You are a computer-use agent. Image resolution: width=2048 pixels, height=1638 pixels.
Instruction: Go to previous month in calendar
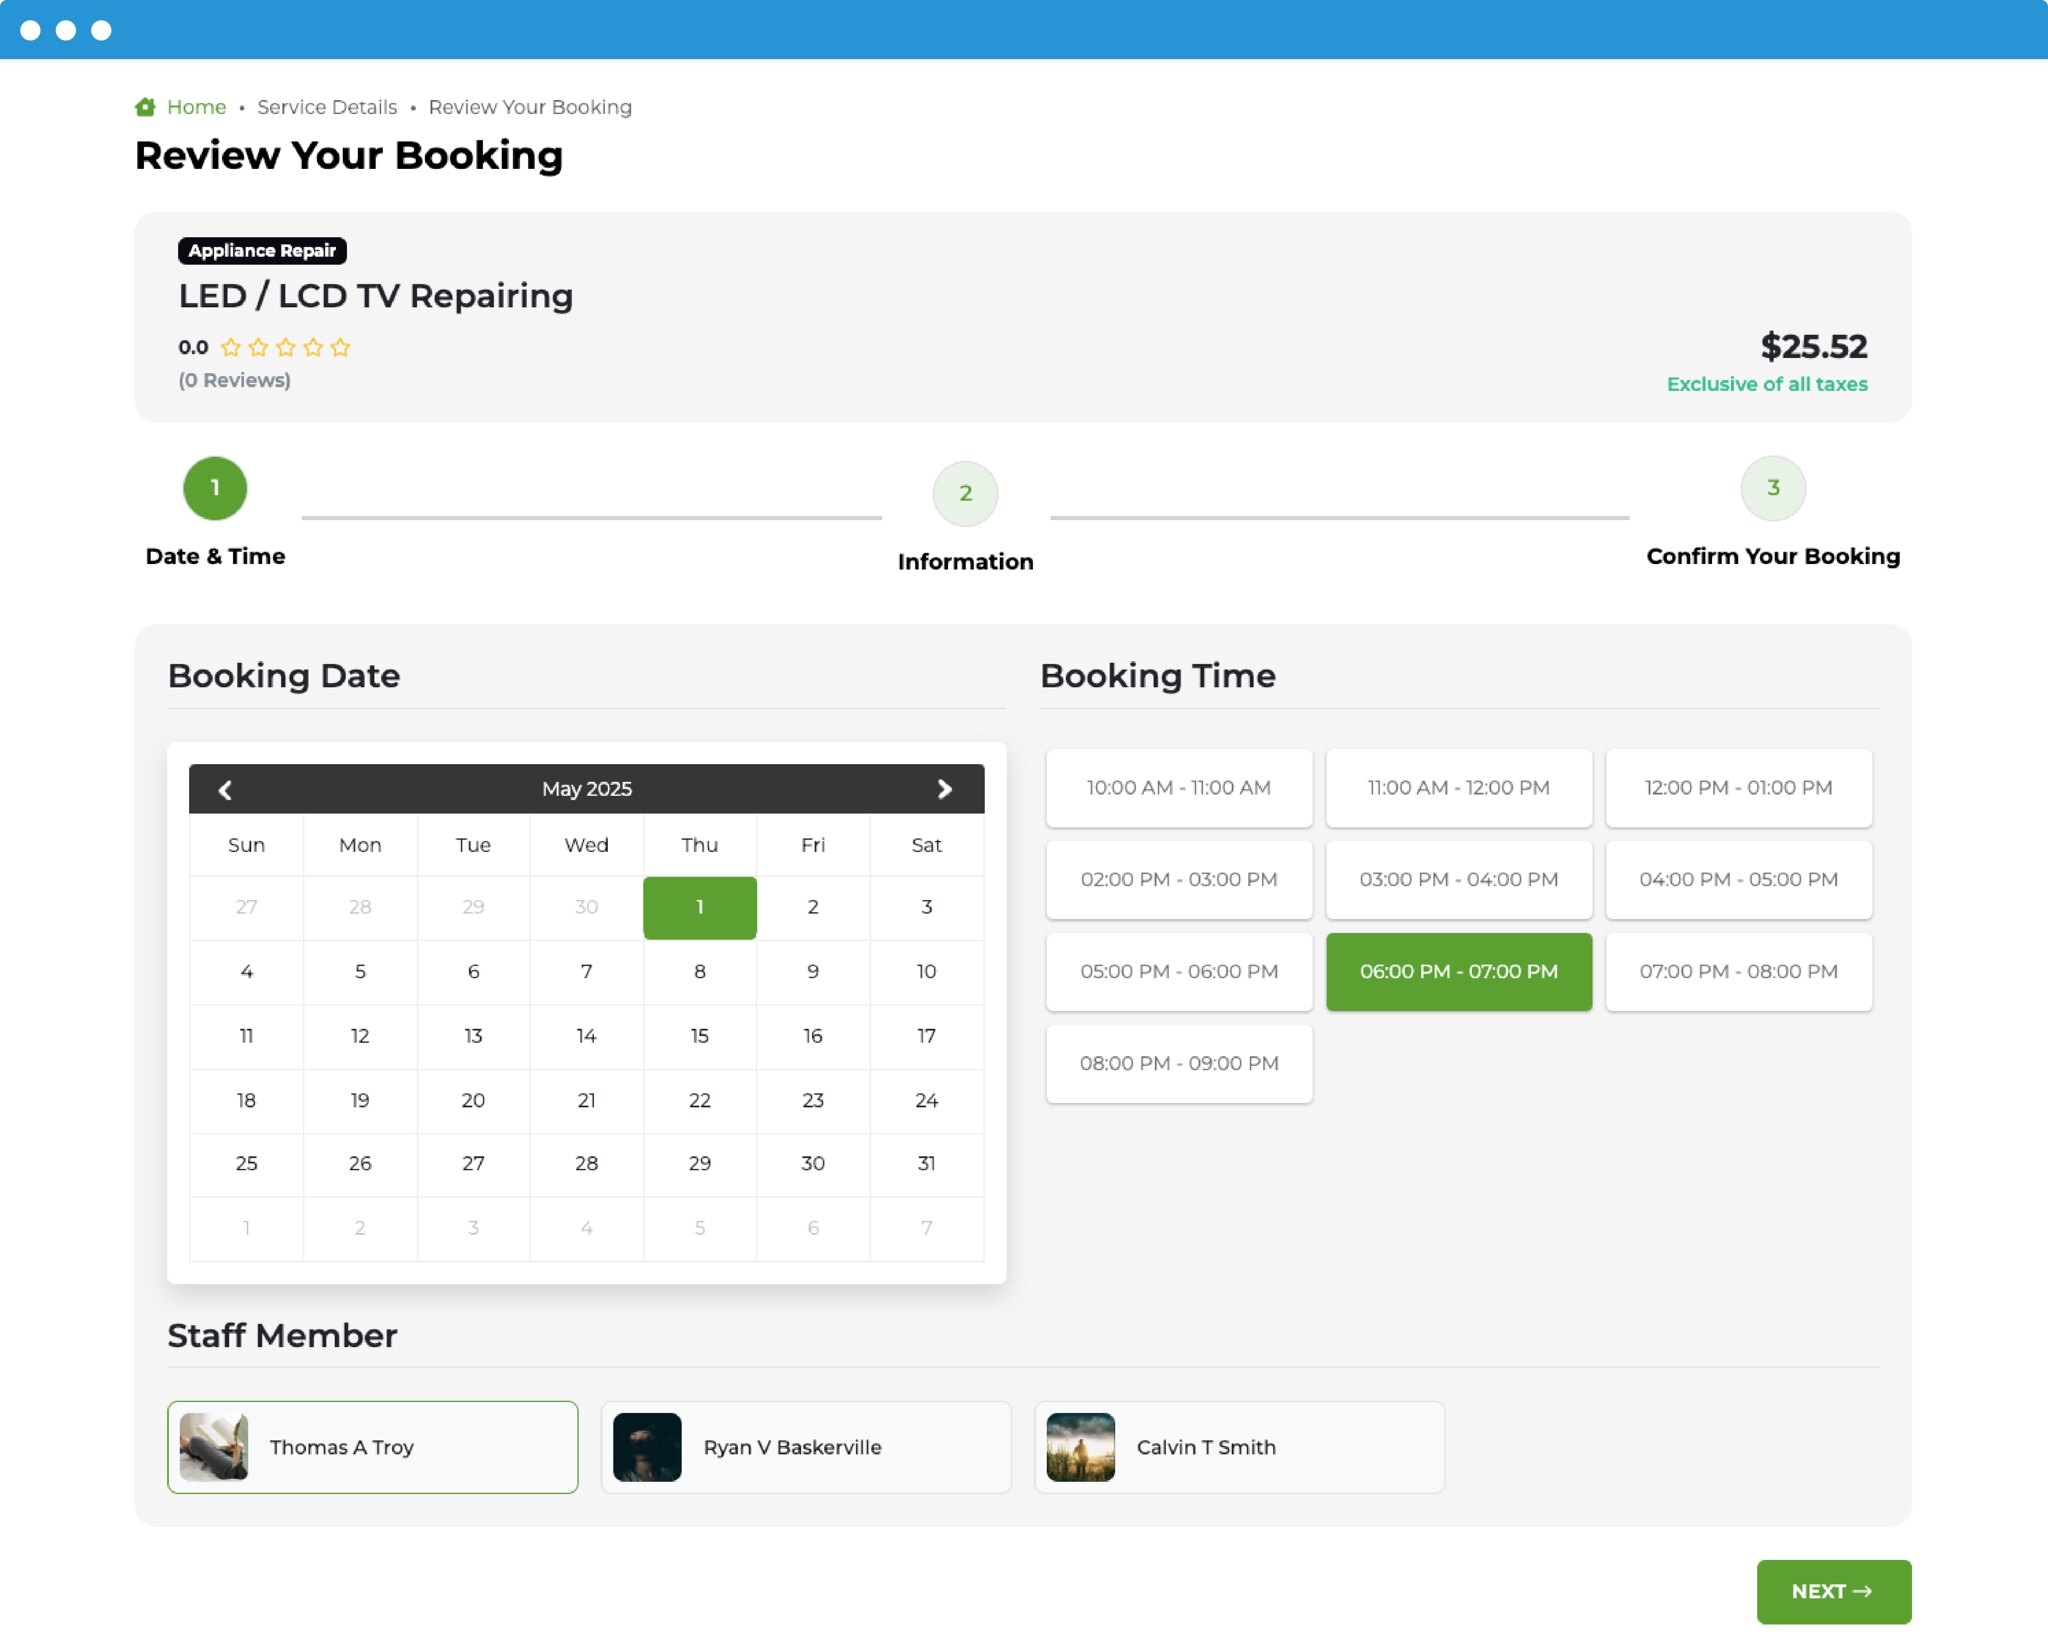pos(225,790)
